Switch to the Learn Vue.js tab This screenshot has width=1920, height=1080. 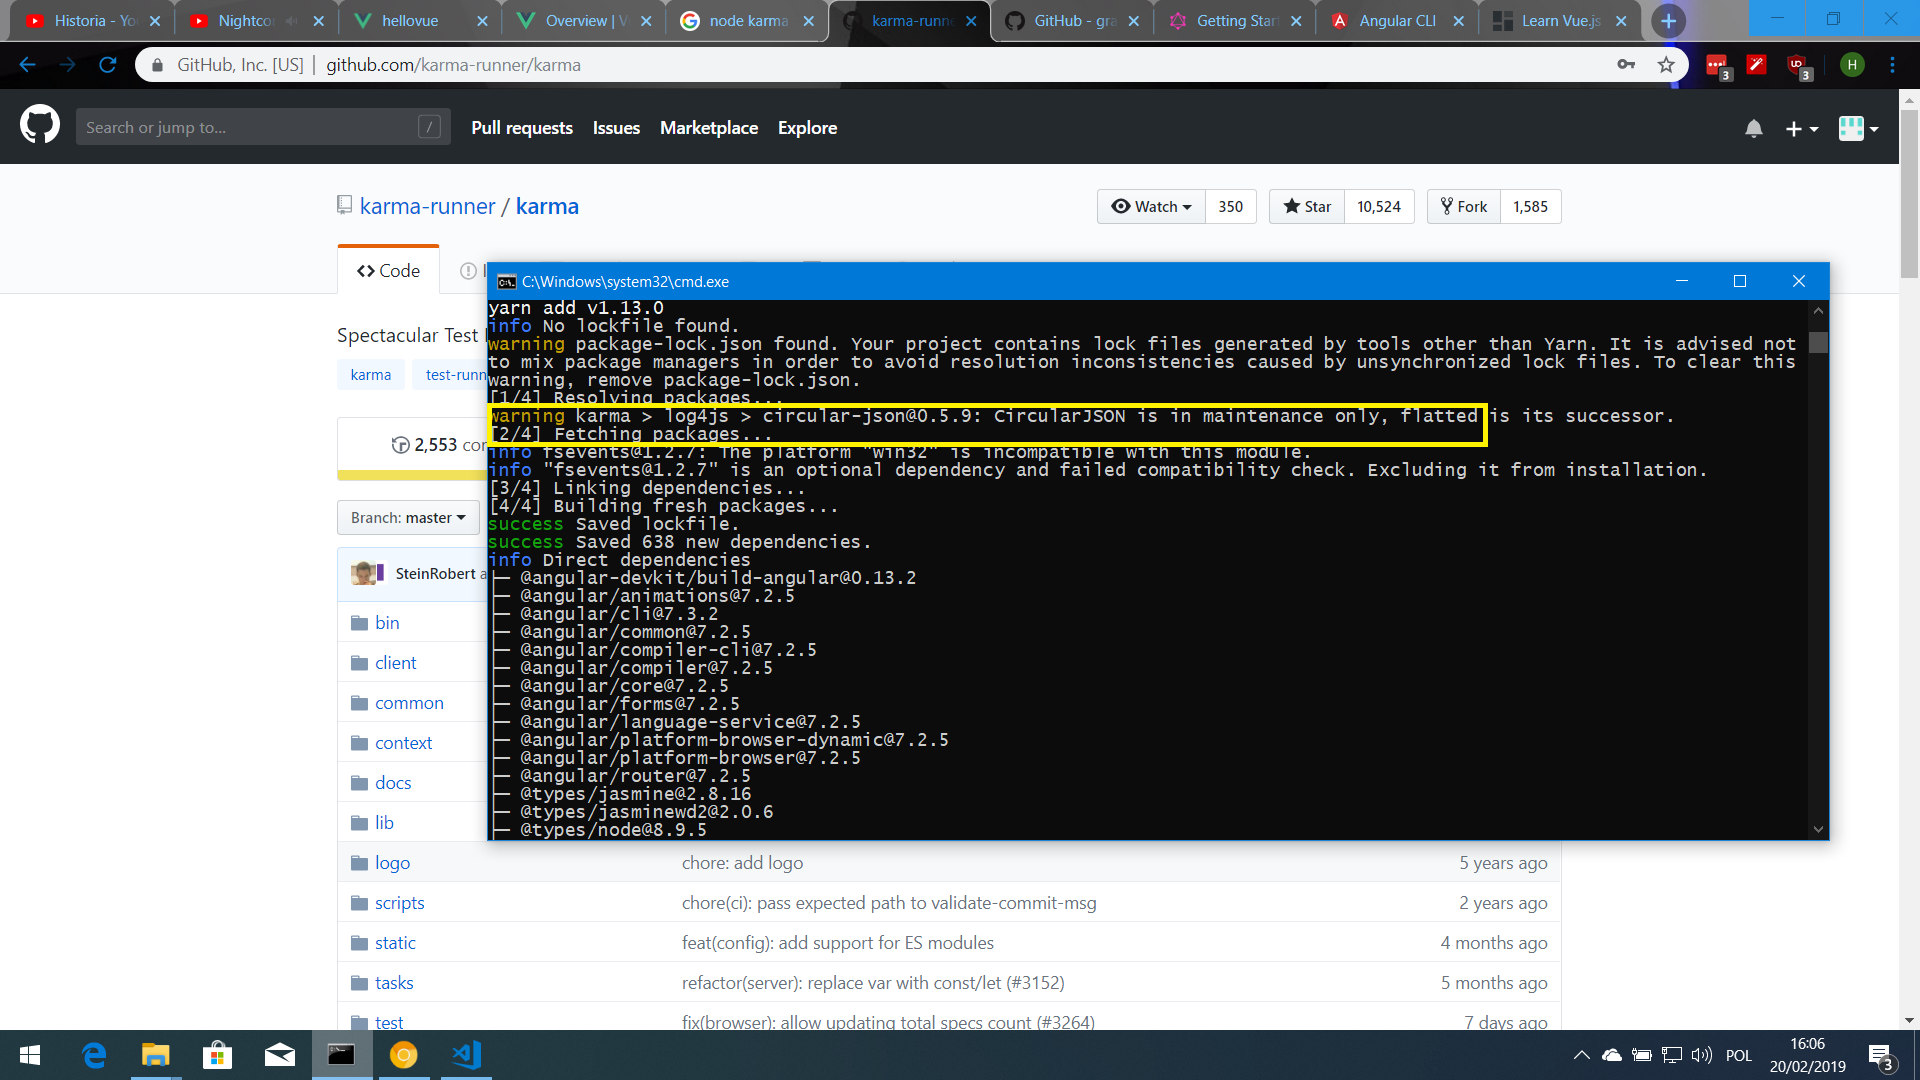pyautogui.click(x=1560, y=21)
